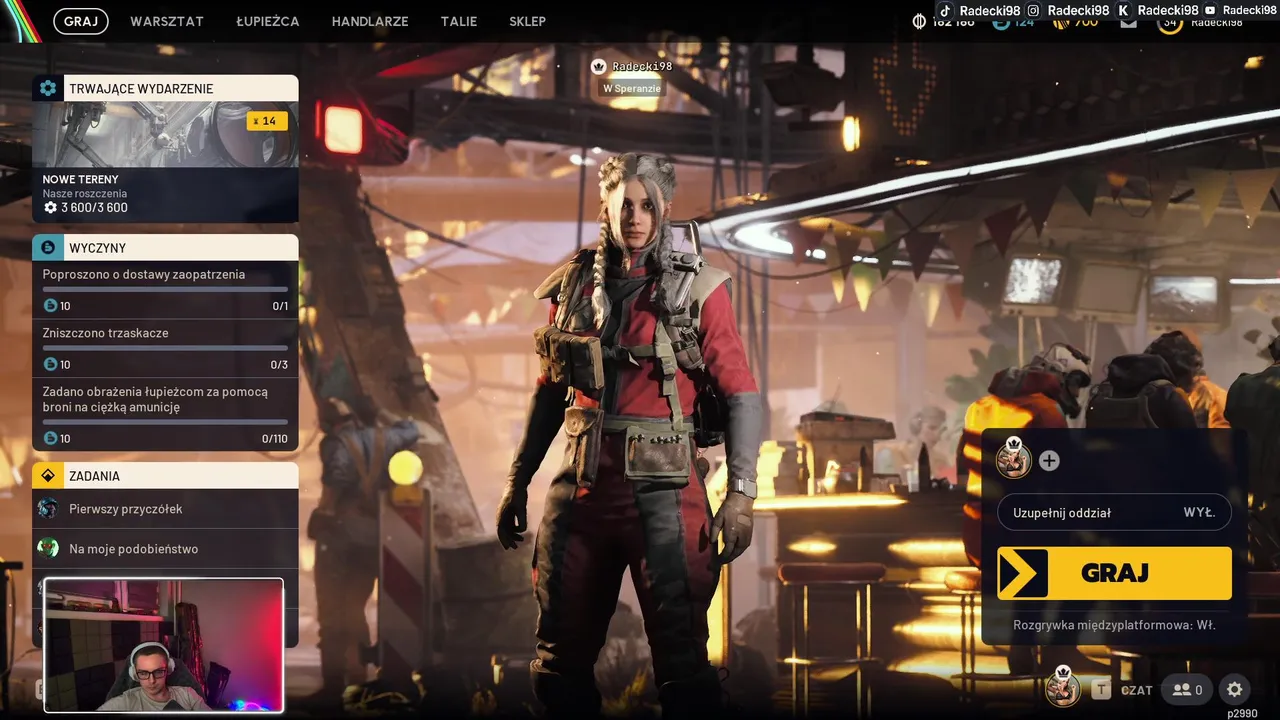The height and width of the screenshot is (720, 1280).
Task: Open the SKLEP tab
Action: (x=527, y=21)
